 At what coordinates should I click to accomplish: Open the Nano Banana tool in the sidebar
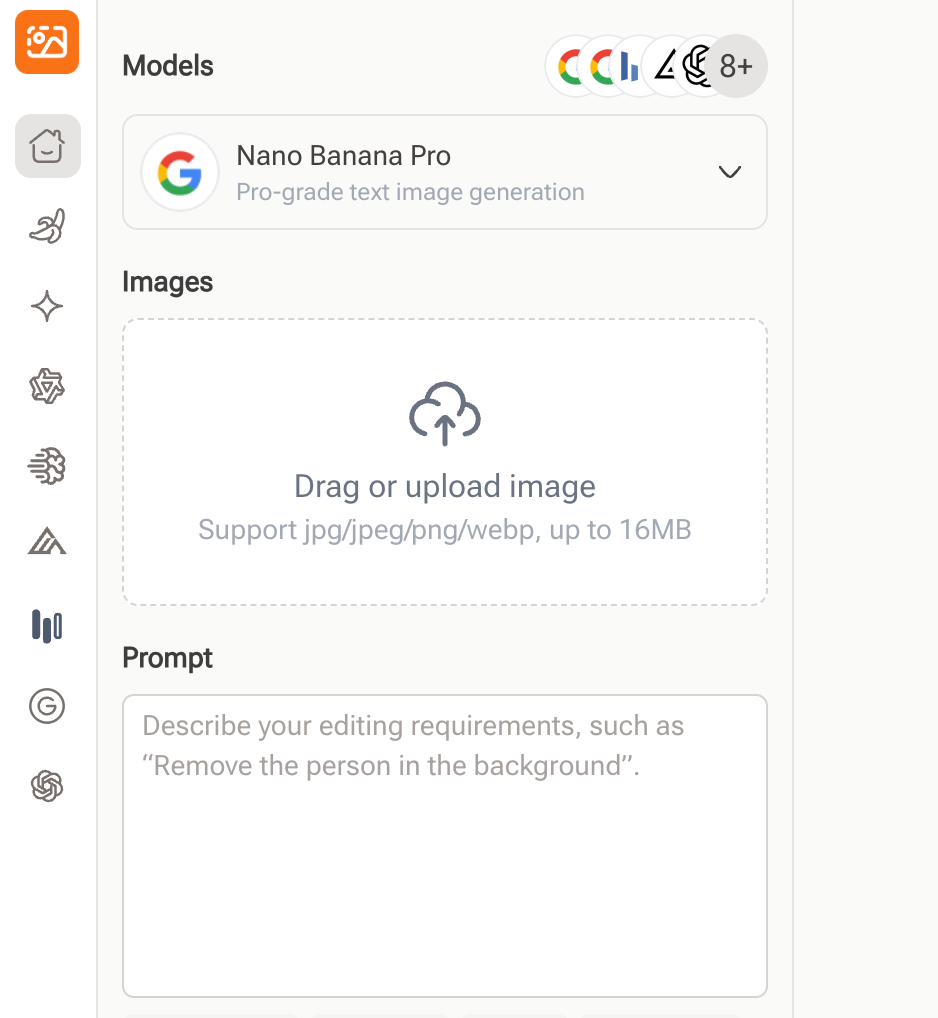pos(47,226)
